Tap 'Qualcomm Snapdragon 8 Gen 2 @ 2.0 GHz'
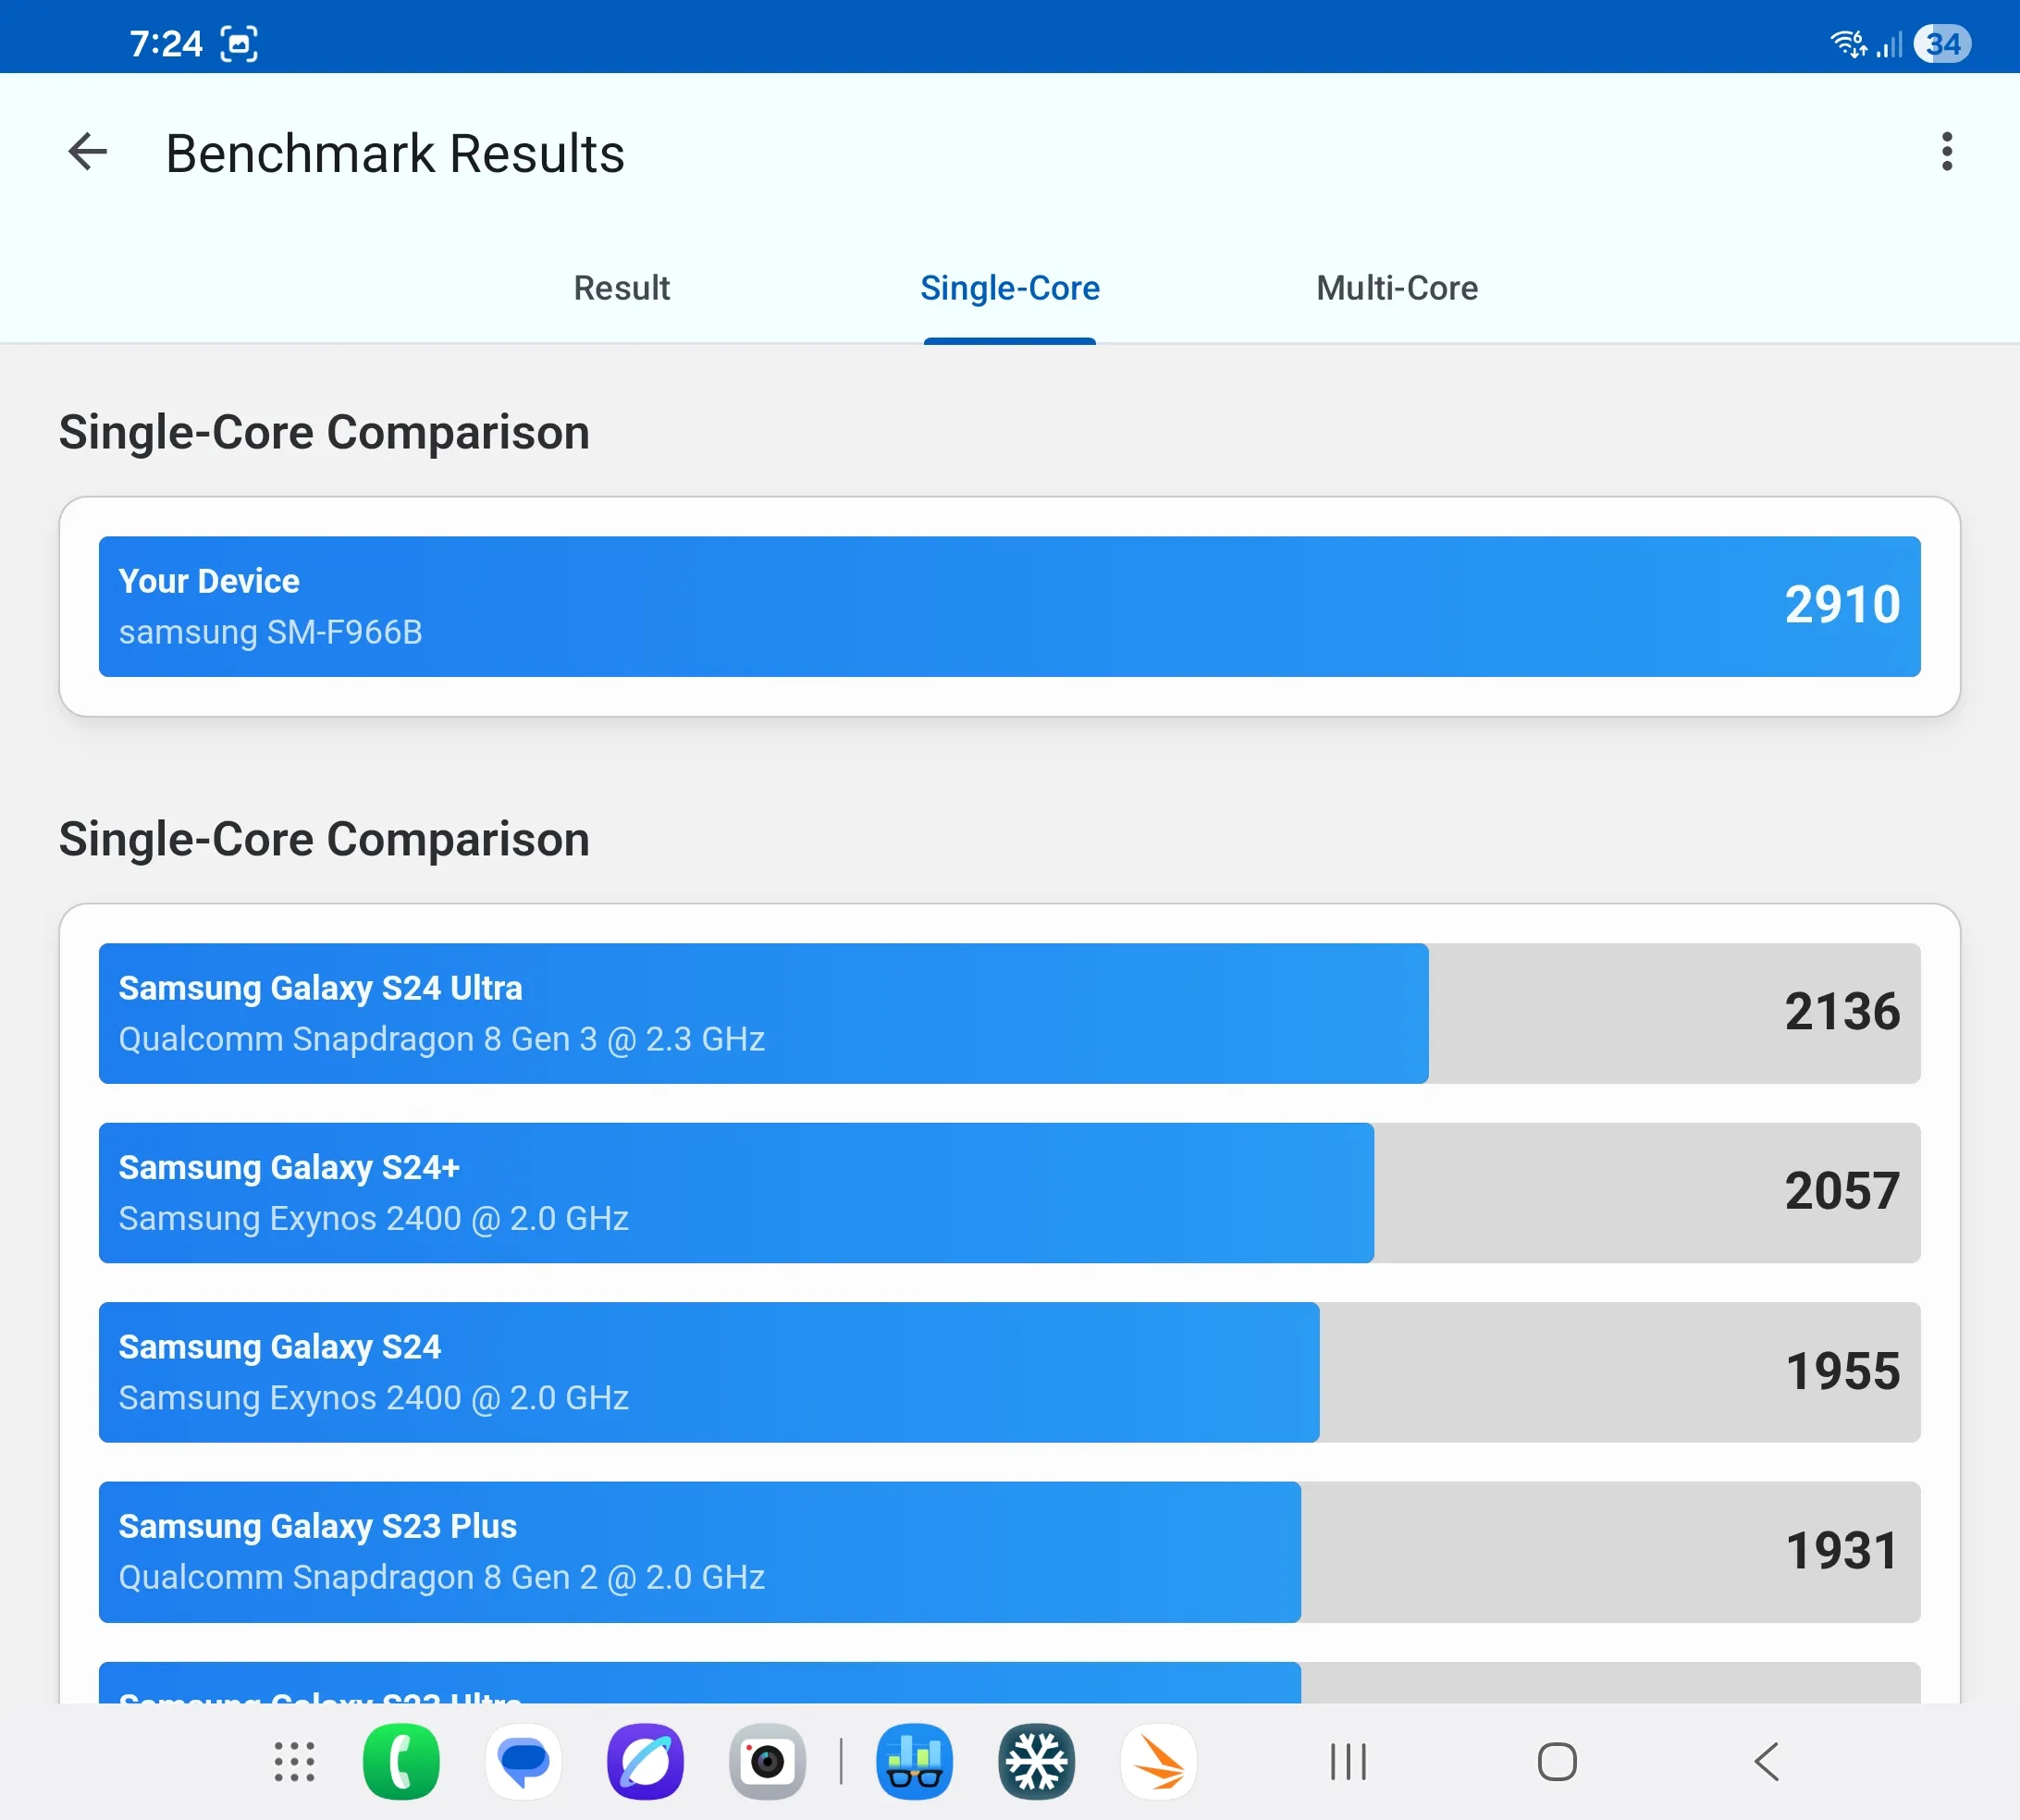The image size is (2020, 1820). click(x=441, y=1577)
